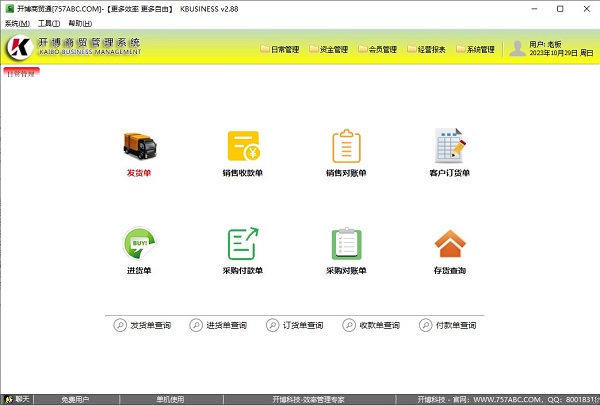Click the 发货单 red label

(x=139, y=173)
